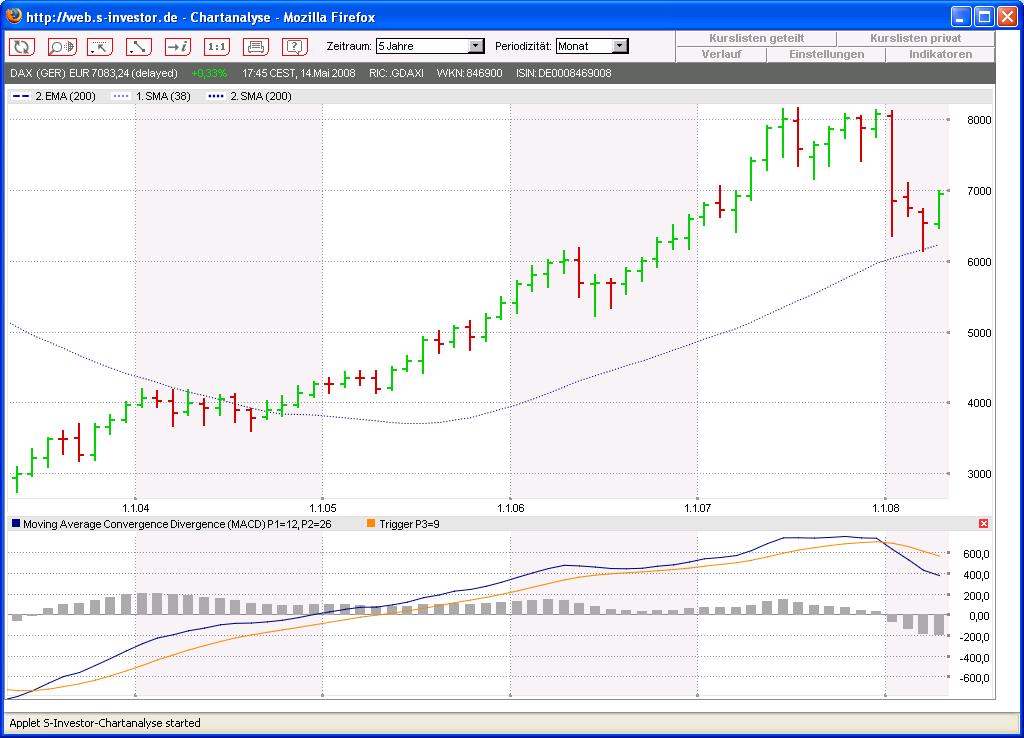1024x738 pixels.
Task: Click the 1.1.04 date axis label
Action: tap(136, 508)
